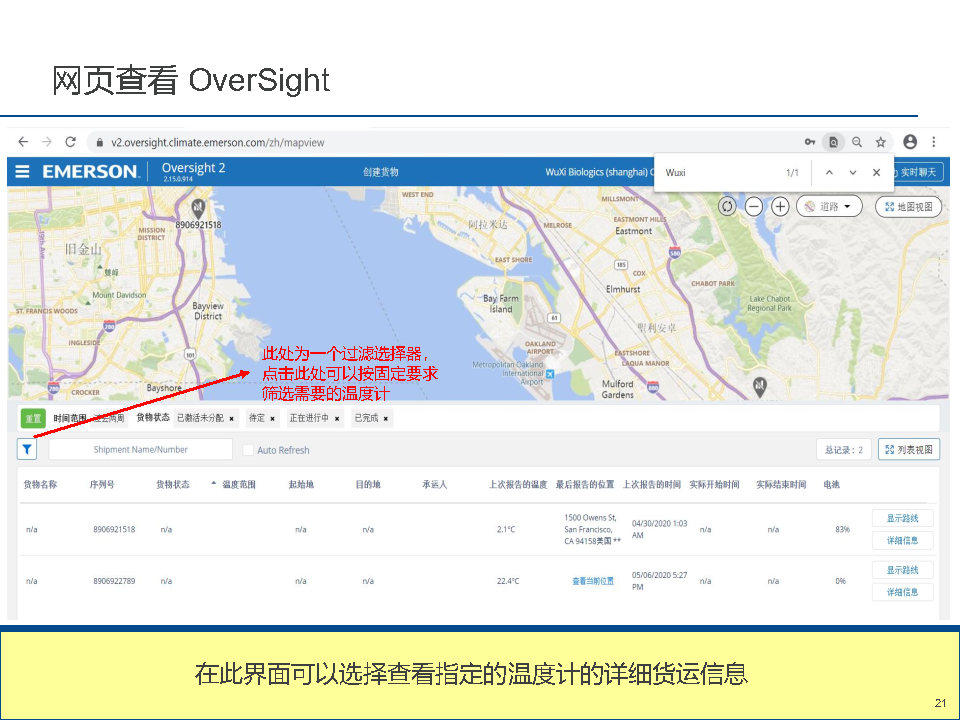
Task: Select serial number 8906921518 cell
Action: [x=114, y=530]
